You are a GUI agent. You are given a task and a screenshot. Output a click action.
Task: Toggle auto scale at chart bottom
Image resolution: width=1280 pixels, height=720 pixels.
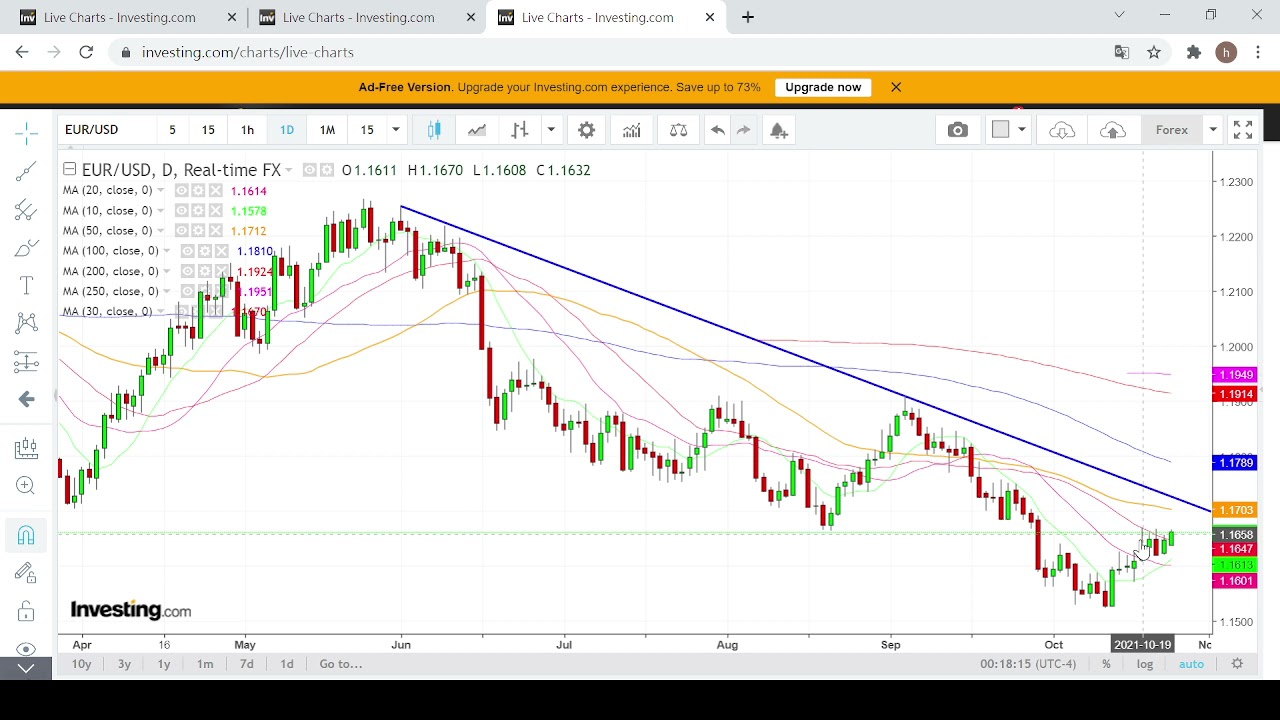pos(1191,664)
